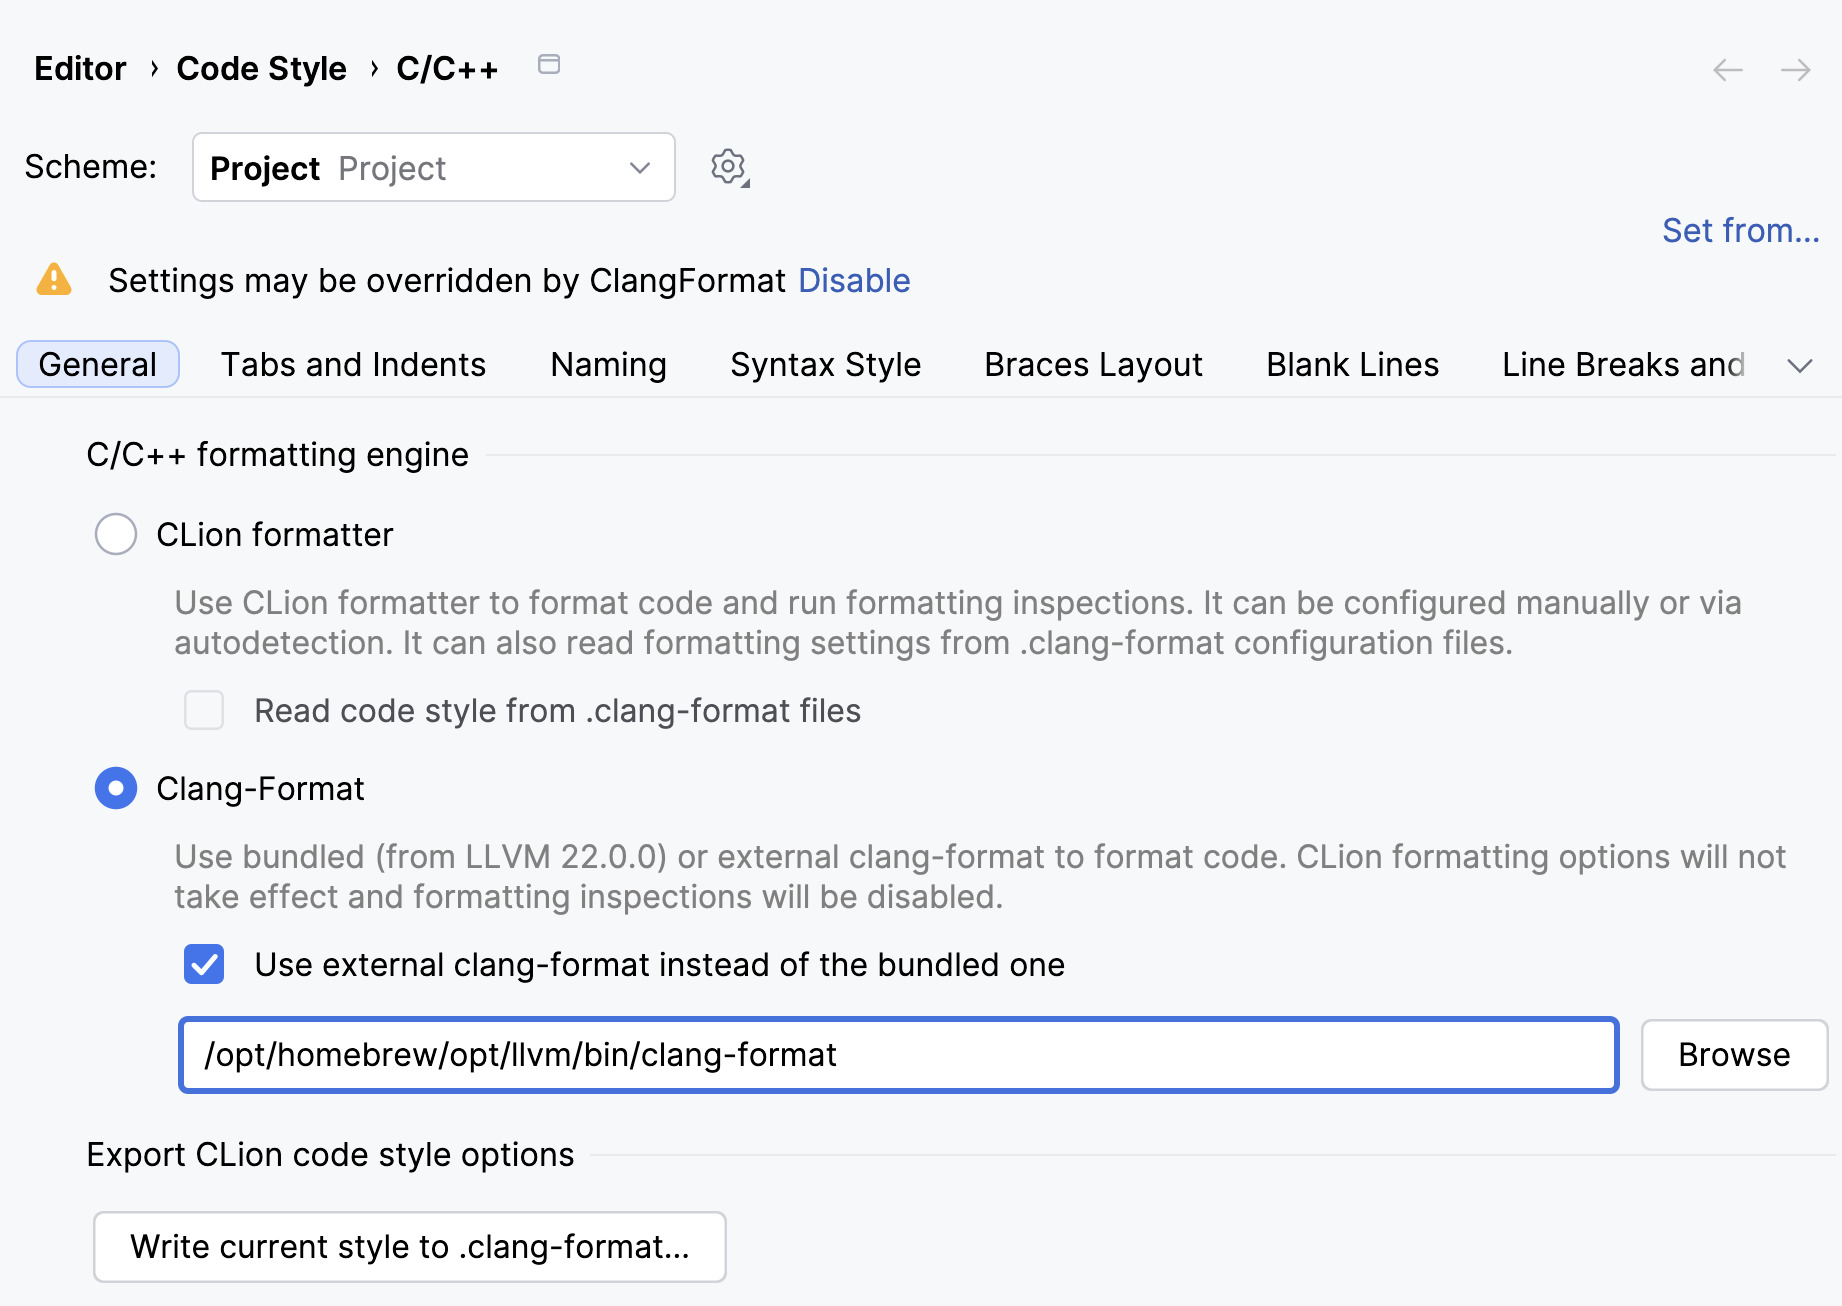Open the Braces Layout tab
Screen dimensions: 1842x1306
(x=1093, y=364)
